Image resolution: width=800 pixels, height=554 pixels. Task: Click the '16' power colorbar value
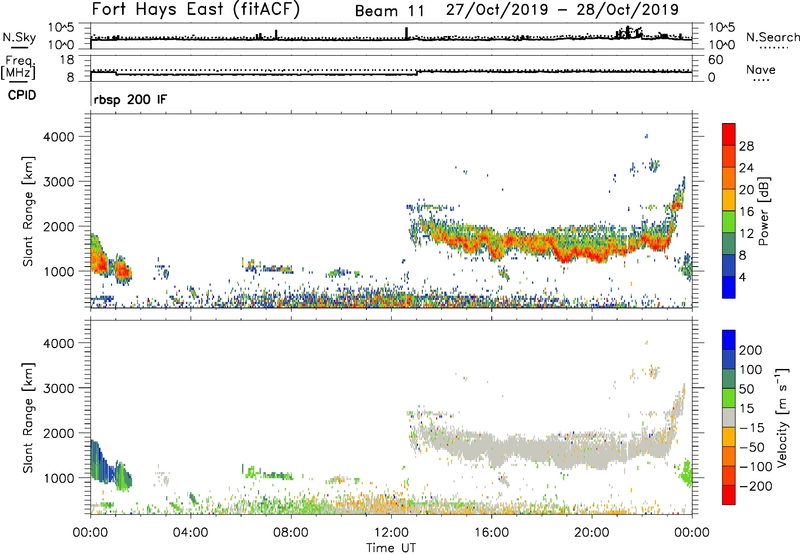[746, 212]
